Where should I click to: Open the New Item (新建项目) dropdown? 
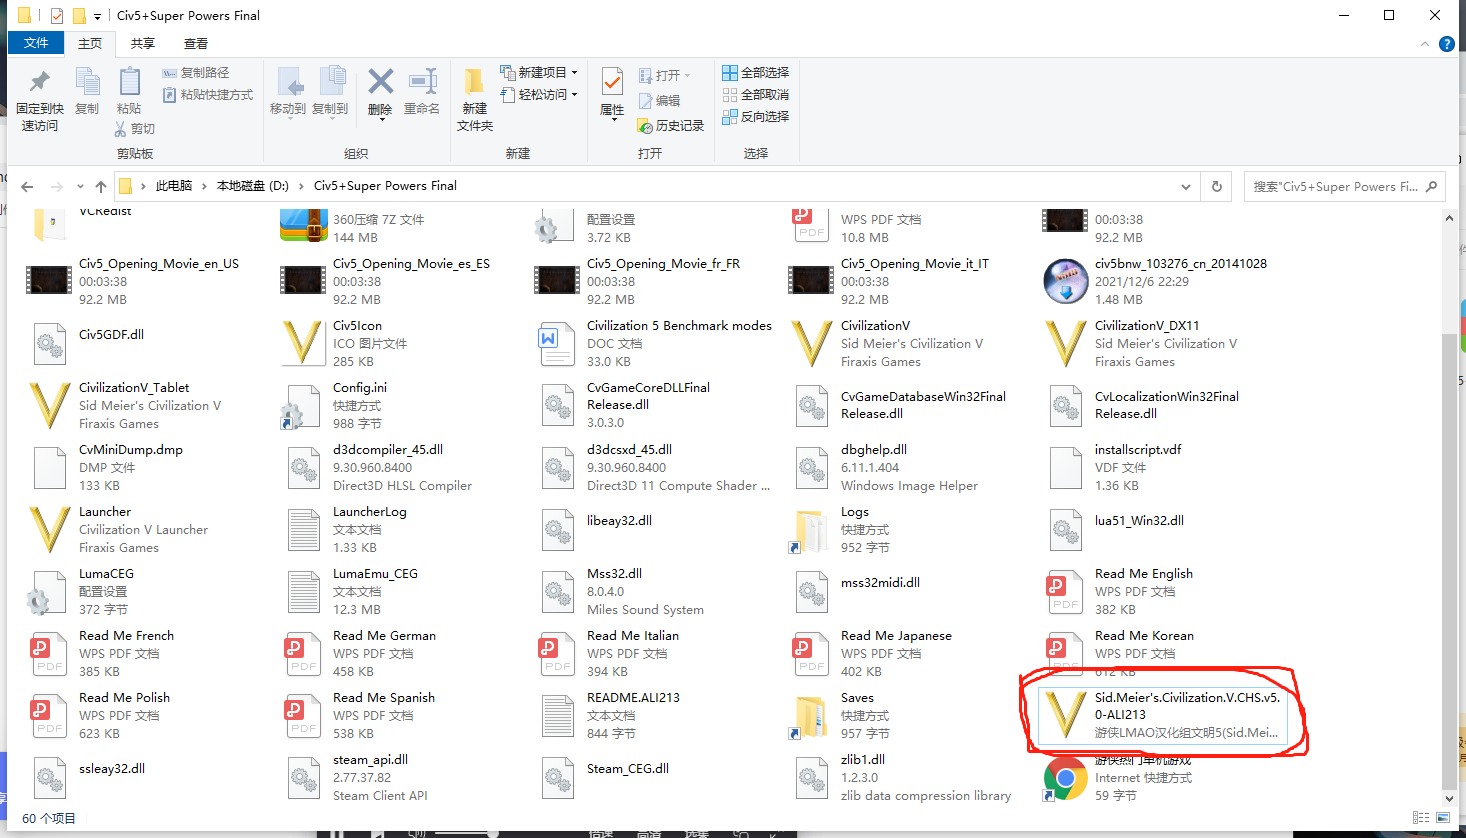click(x=539, y=73)
